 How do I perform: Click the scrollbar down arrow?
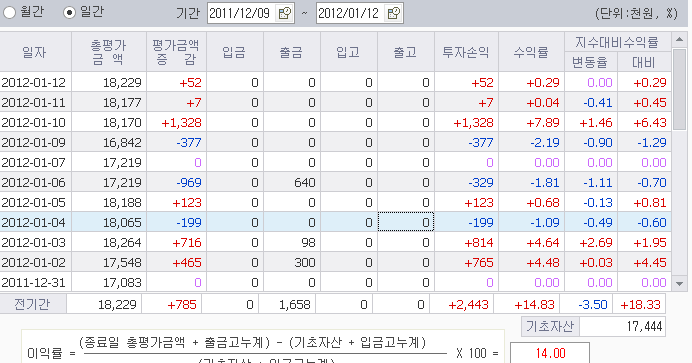[x=679, y=284]
